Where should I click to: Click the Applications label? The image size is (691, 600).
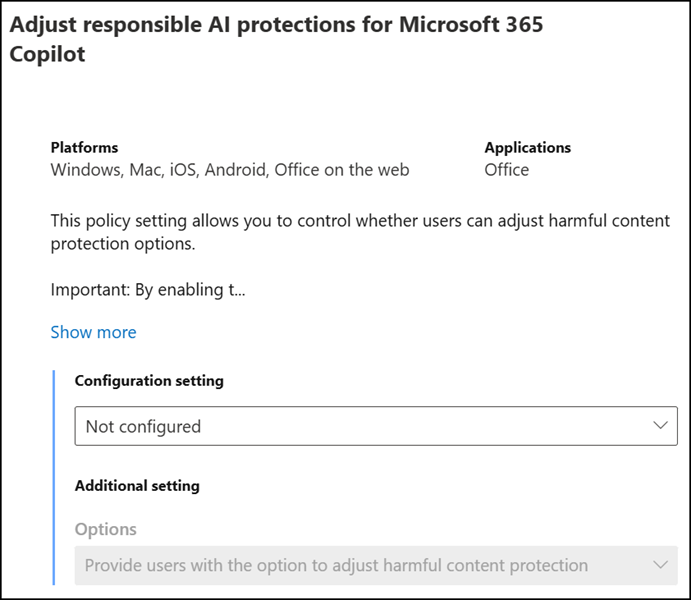click(527, 147)
